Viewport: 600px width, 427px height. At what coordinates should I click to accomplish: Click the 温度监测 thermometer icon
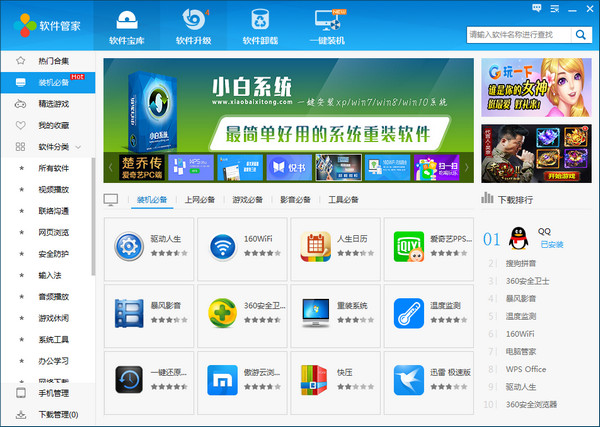pyautogui.click(x=409, y=313)
